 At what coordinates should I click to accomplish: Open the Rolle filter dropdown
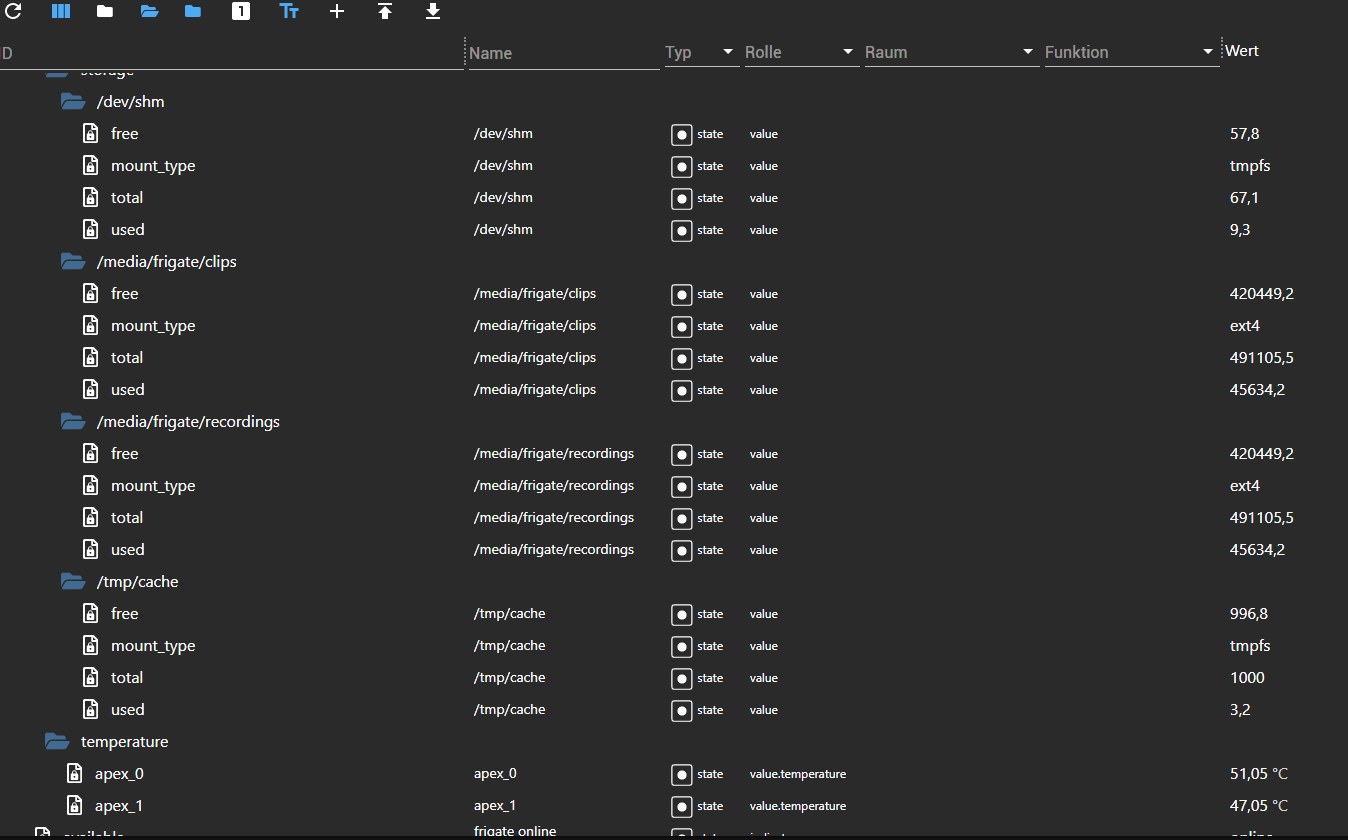[802, 52]
